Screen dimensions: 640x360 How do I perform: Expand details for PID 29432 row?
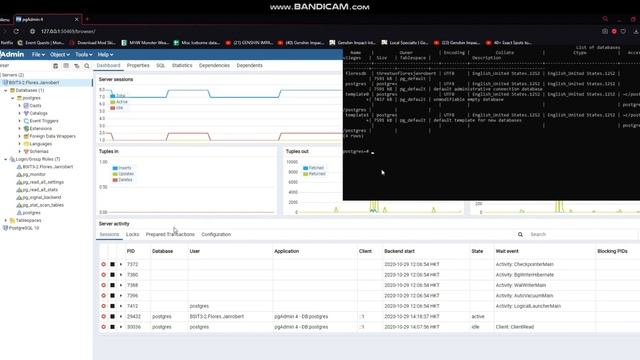tap(121, 316)
